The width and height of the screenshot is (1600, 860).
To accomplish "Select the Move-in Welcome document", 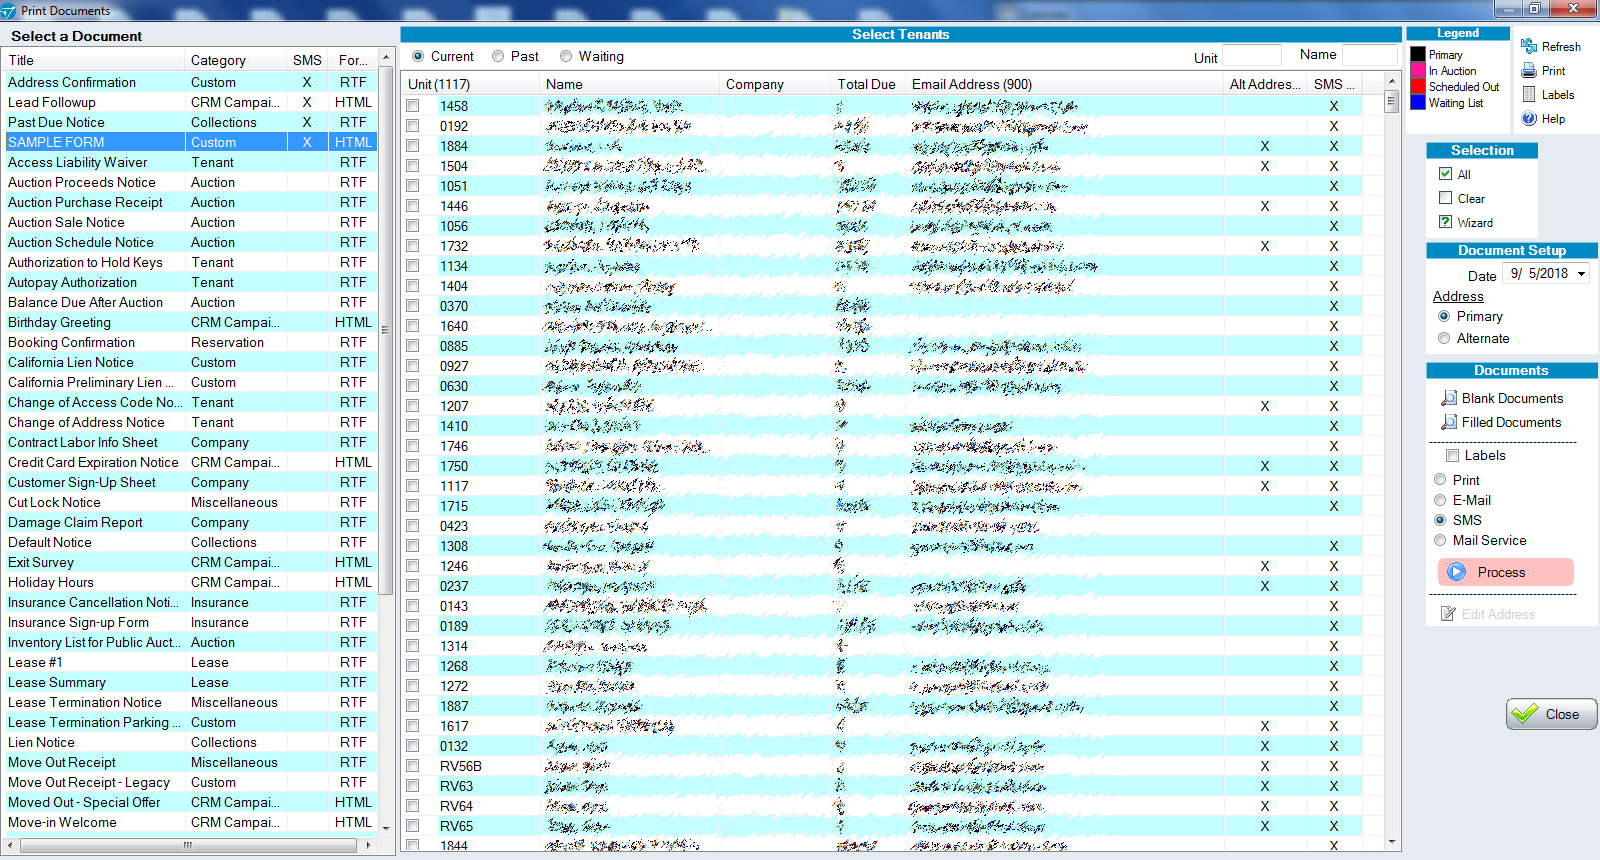I will click(189, 822).
